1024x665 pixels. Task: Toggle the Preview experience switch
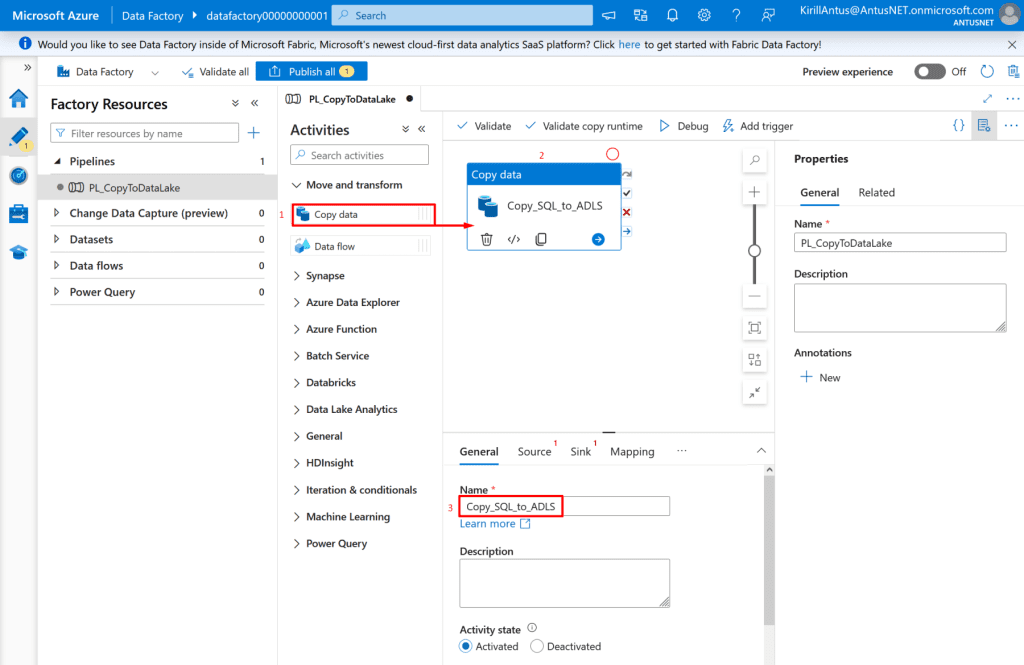point(929,72)
